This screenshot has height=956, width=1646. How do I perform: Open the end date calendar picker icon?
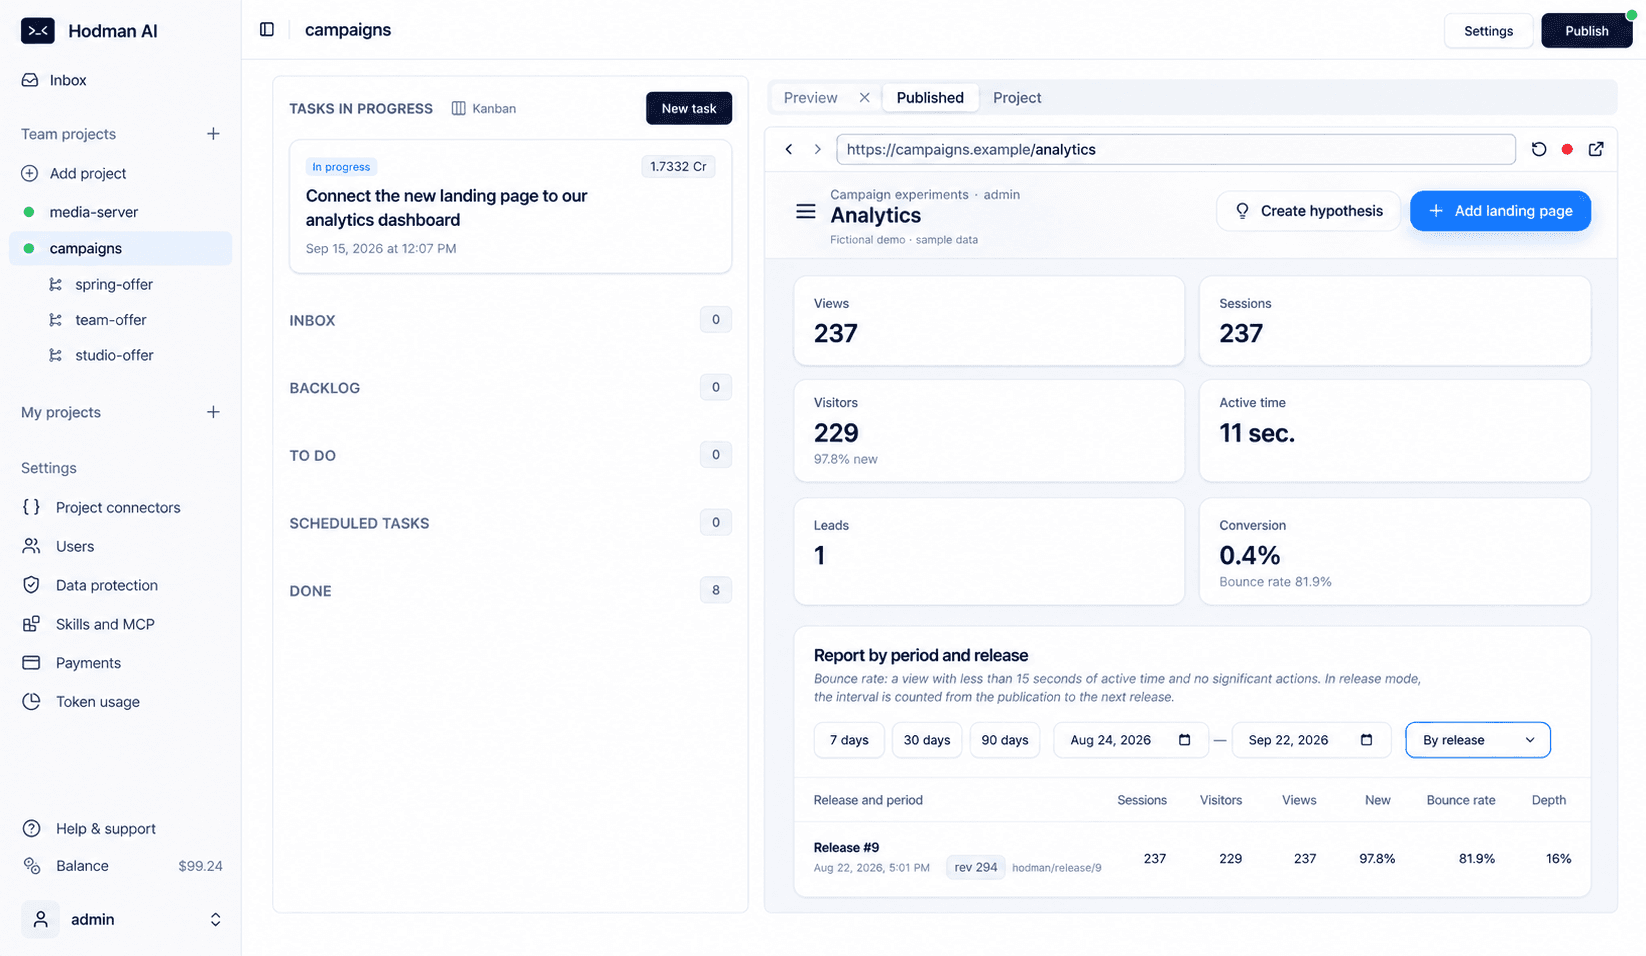click(x=1367, y=740)
